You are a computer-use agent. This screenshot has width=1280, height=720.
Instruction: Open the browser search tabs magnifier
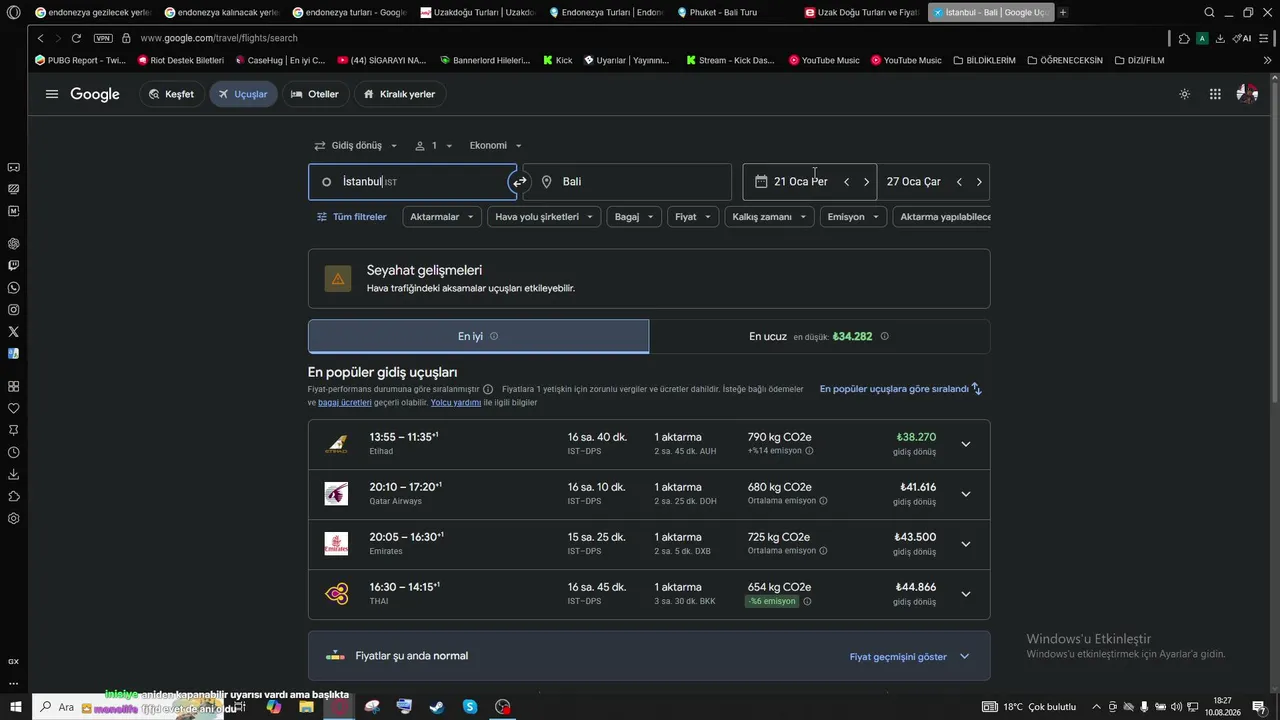pos(1210,12)
